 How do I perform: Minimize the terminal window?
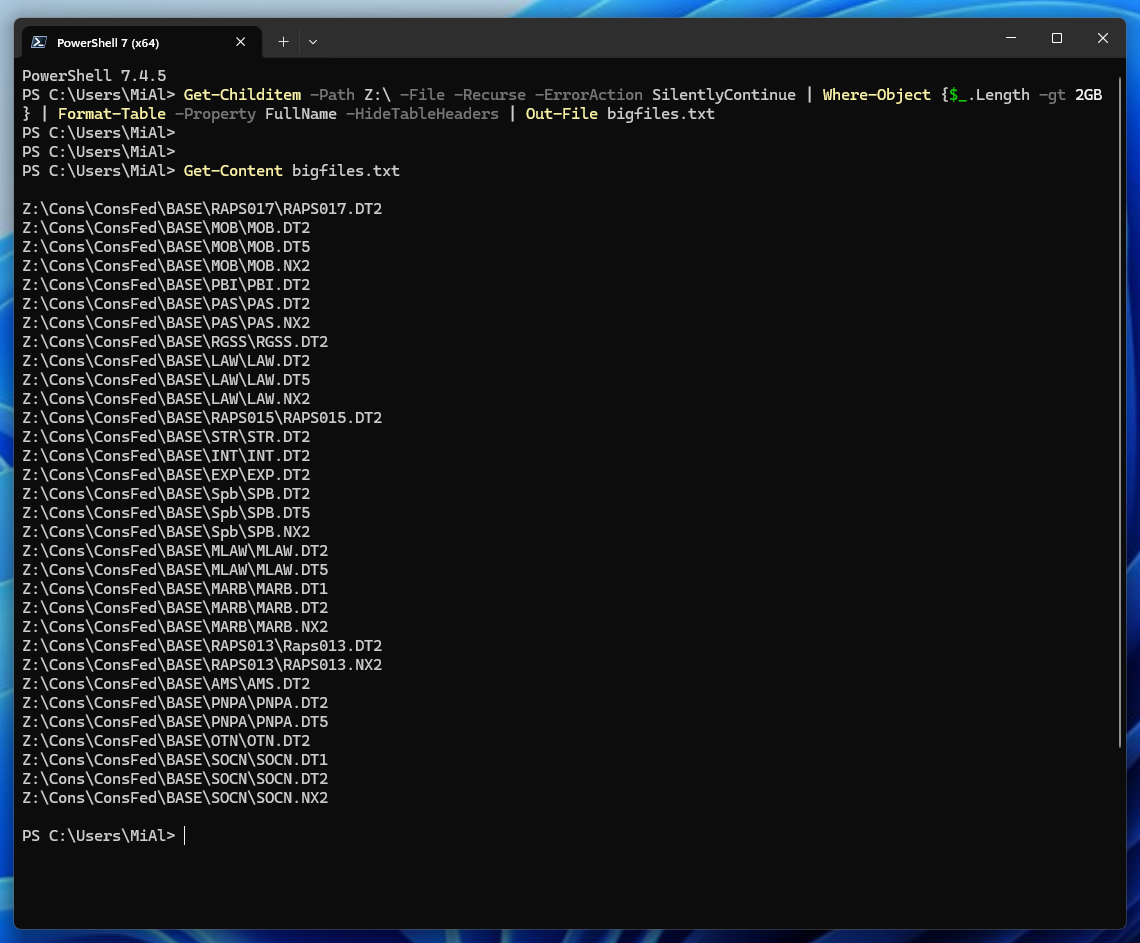point(1010,39)
